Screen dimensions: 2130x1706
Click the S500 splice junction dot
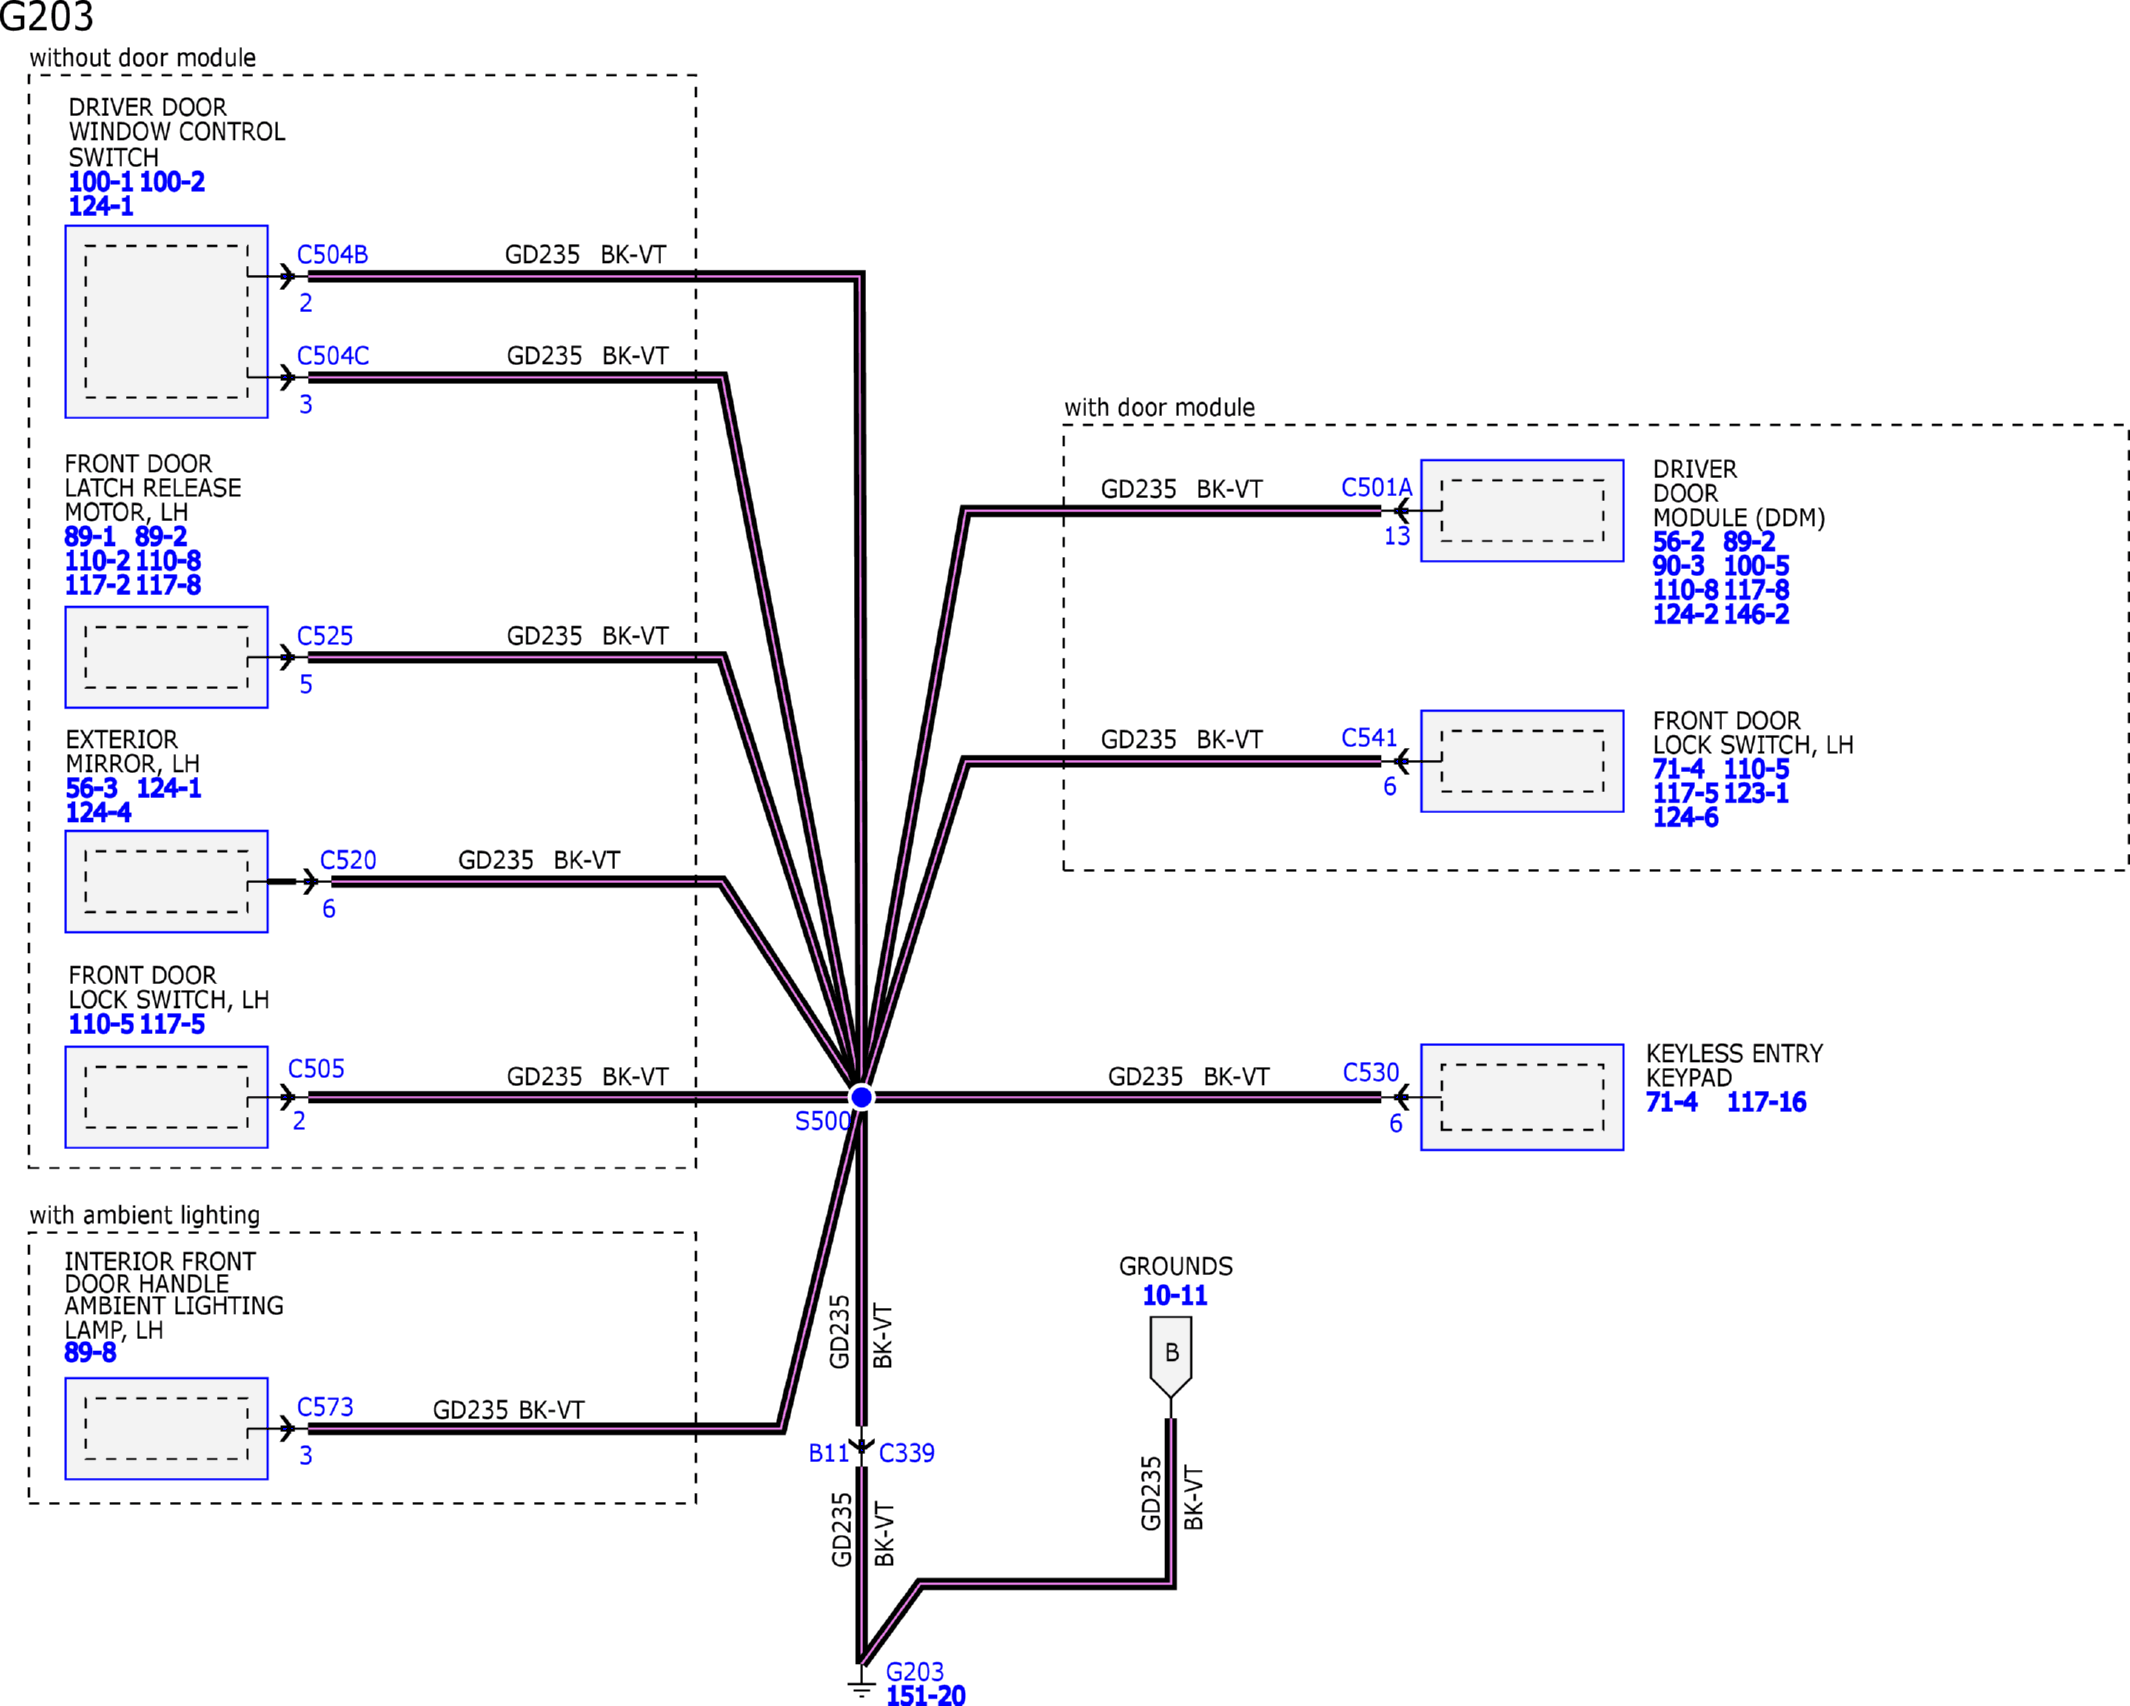(861, 1097)
